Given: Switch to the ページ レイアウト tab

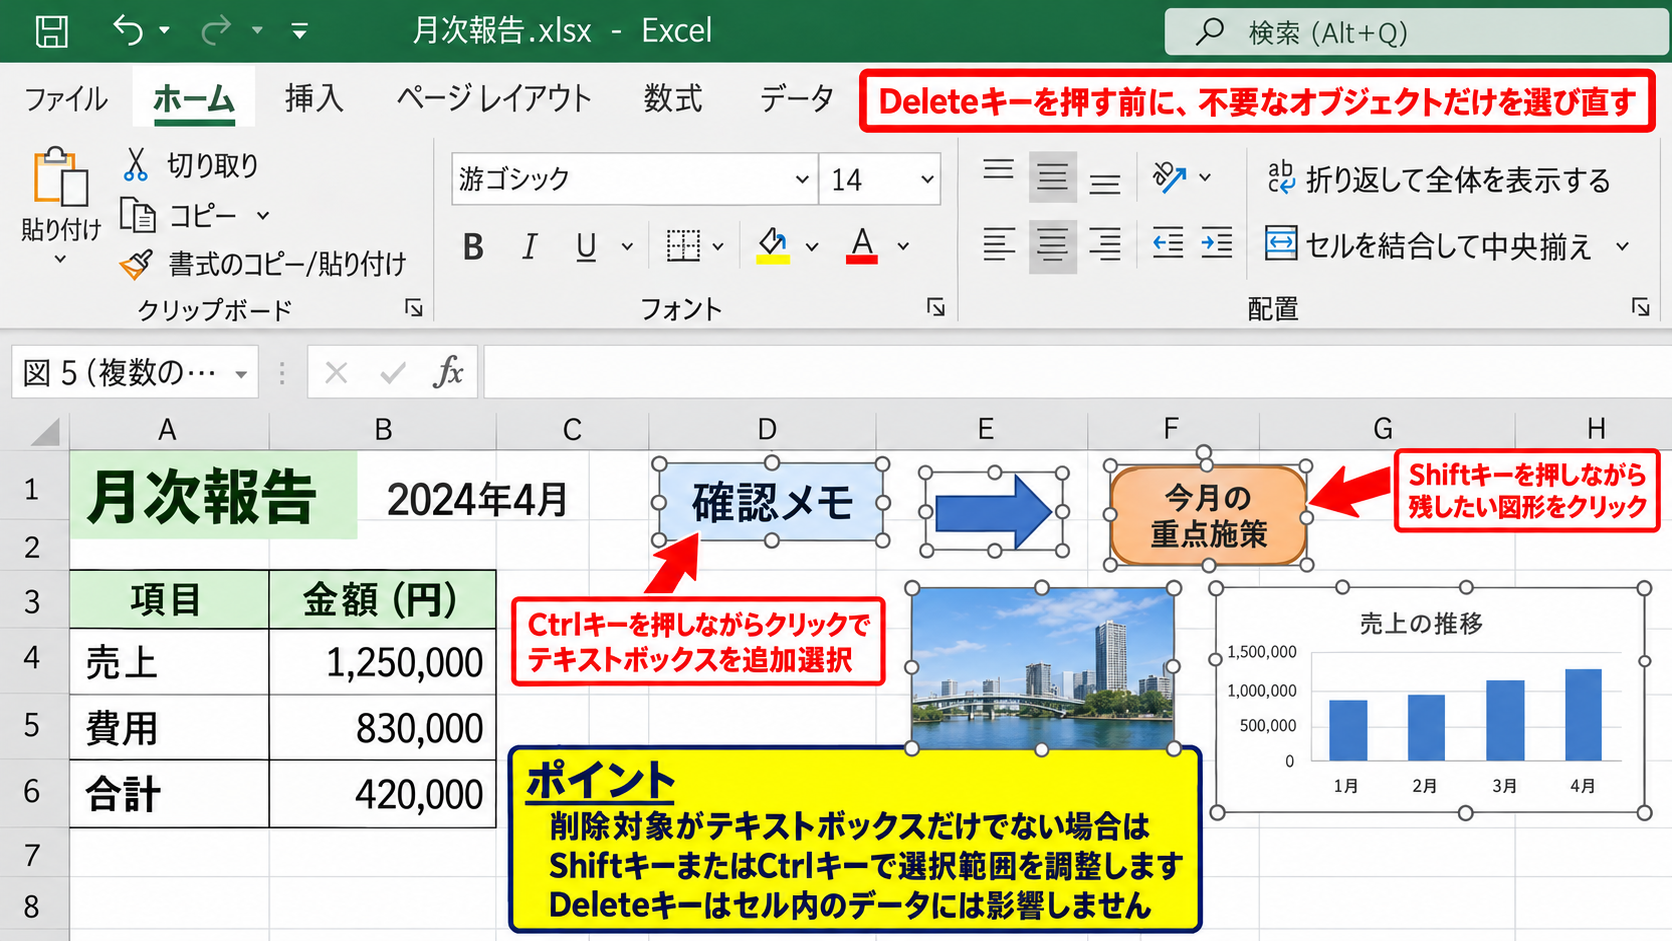Looking at the screenshot, I should (x=494, y=98).
